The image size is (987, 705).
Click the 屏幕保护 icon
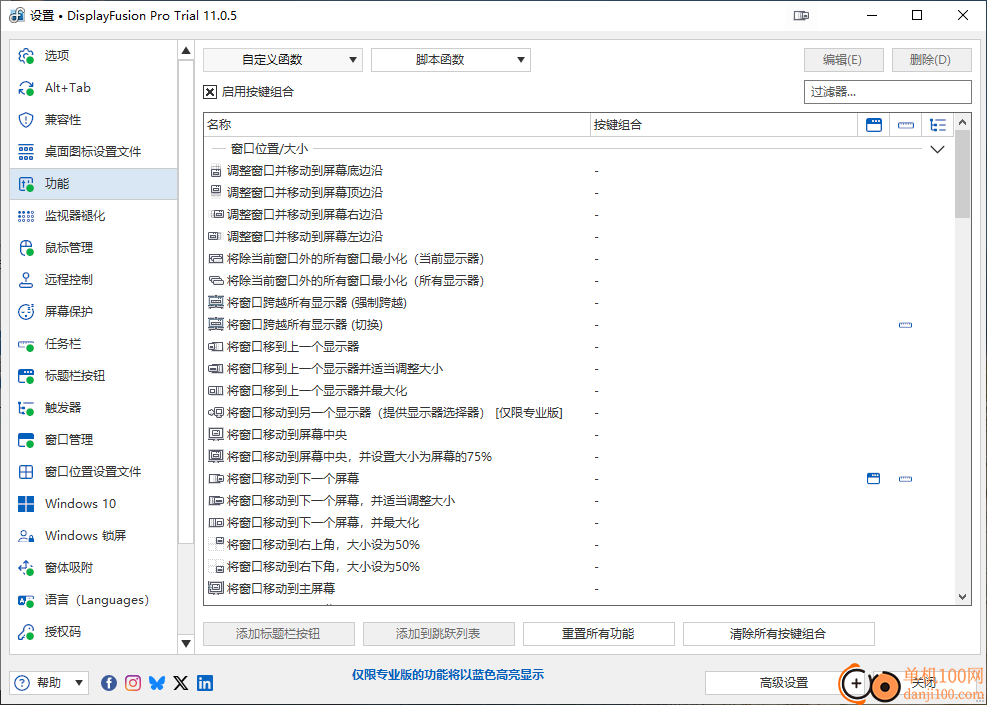[x=26, y=312]
